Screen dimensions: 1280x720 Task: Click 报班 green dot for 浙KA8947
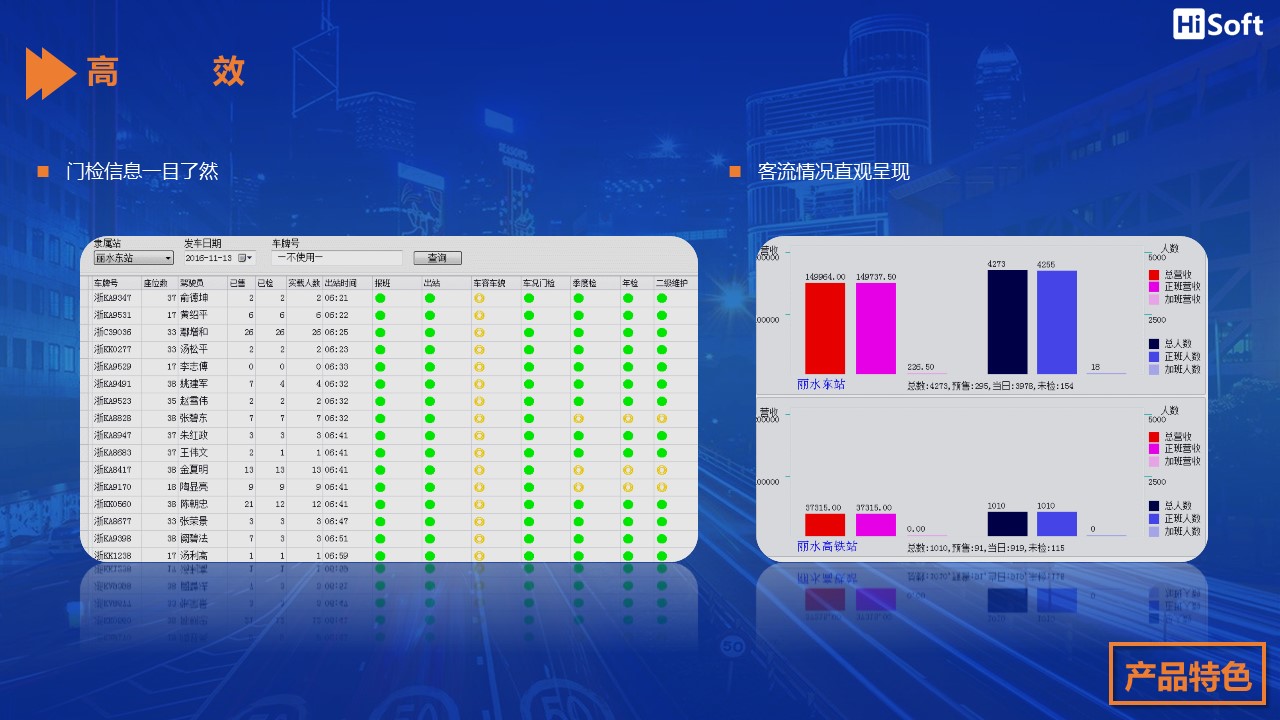pos(380,435)
